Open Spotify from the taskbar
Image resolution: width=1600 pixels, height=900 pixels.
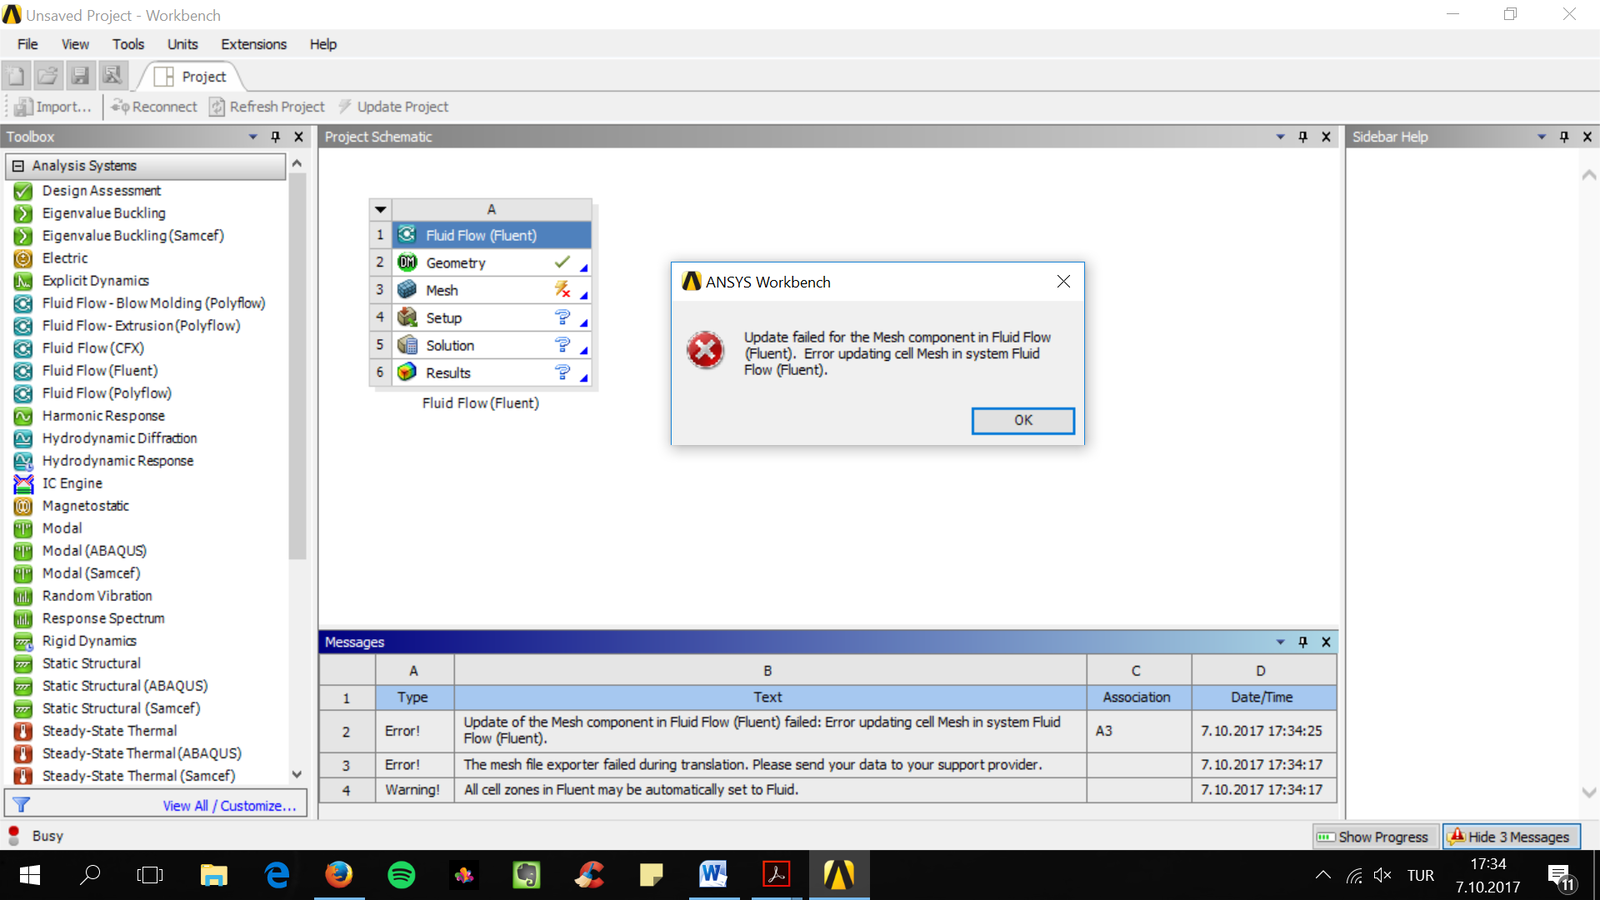pos(402,875)
